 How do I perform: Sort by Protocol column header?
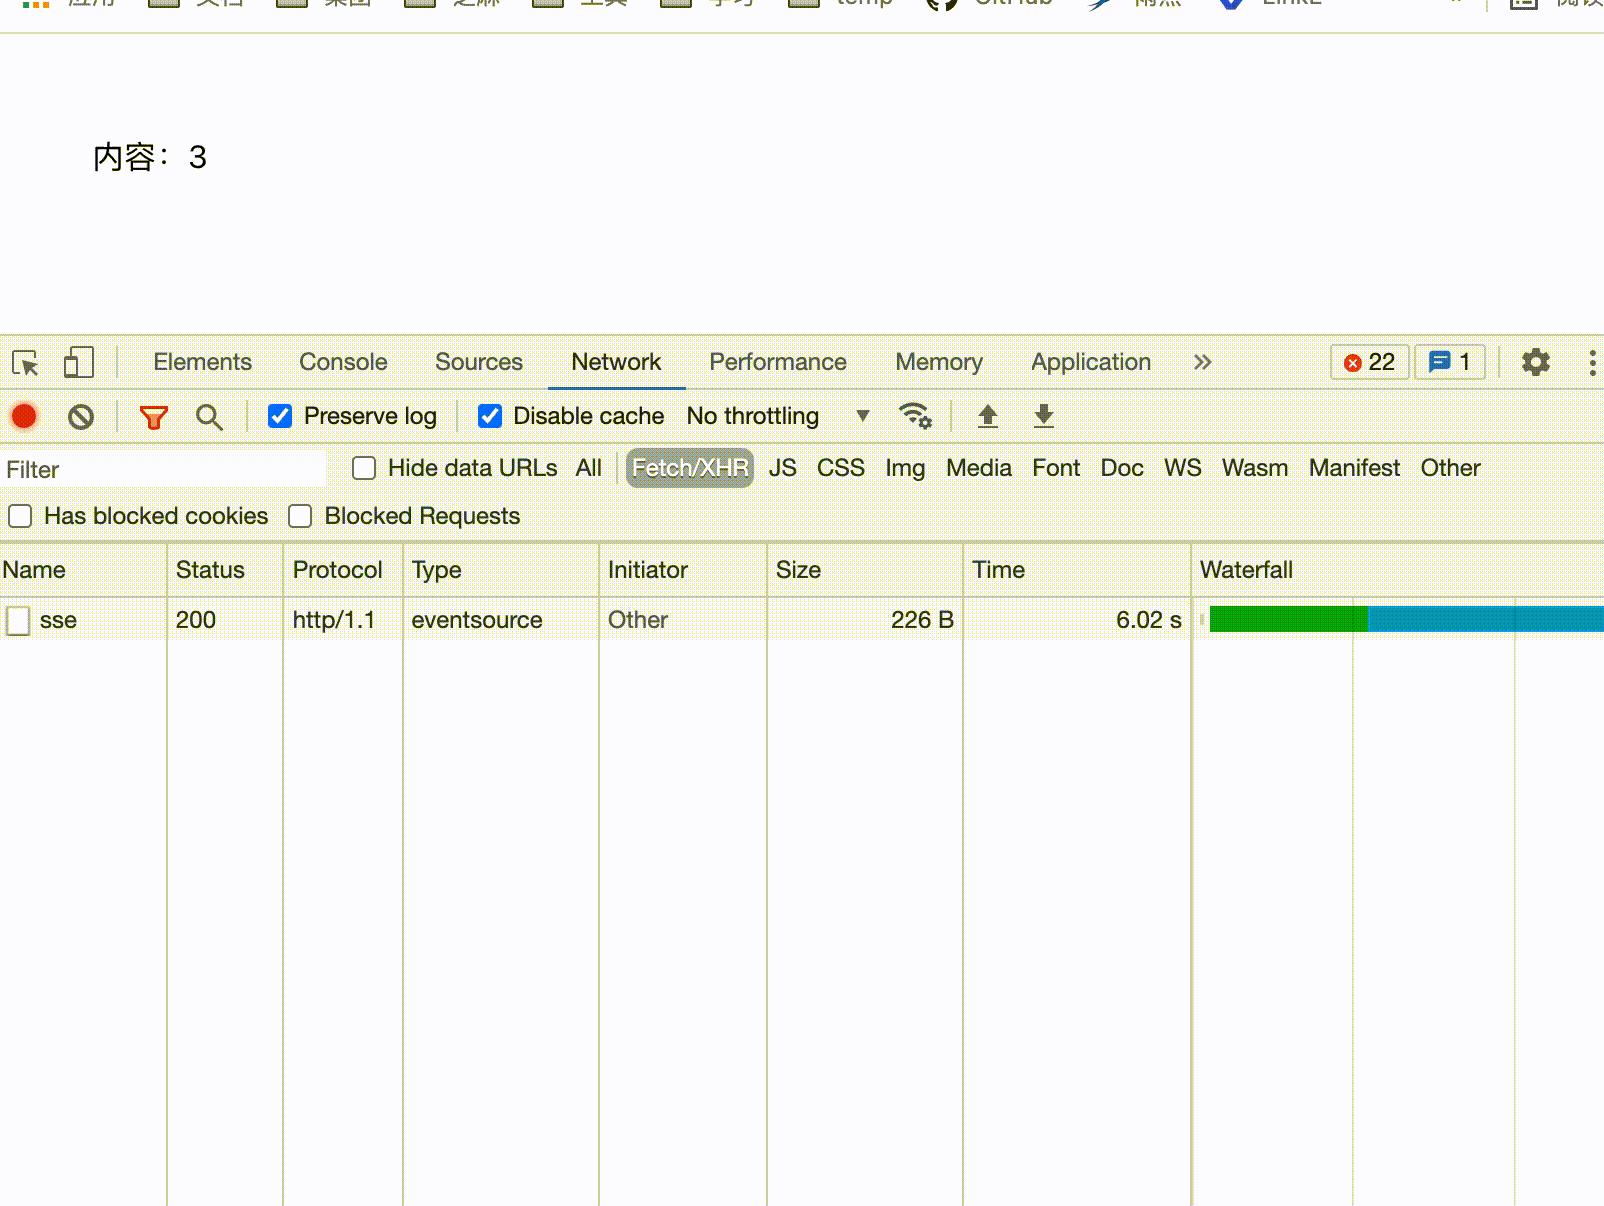[343, 570]
